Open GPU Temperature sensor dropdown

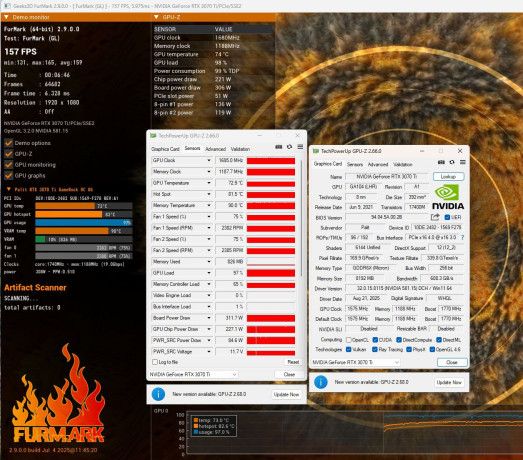(x=209, y=183)
